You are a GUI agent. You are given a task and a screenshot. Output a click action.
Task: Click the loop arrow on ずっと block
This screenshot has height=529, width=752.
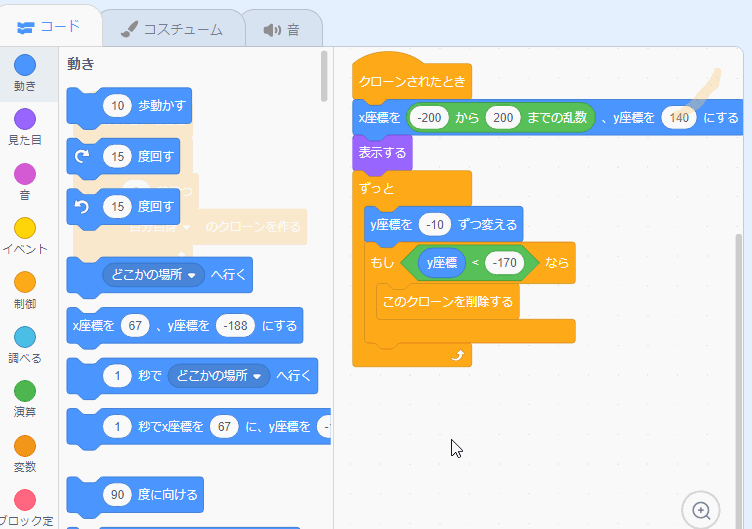tap(458, 355)
